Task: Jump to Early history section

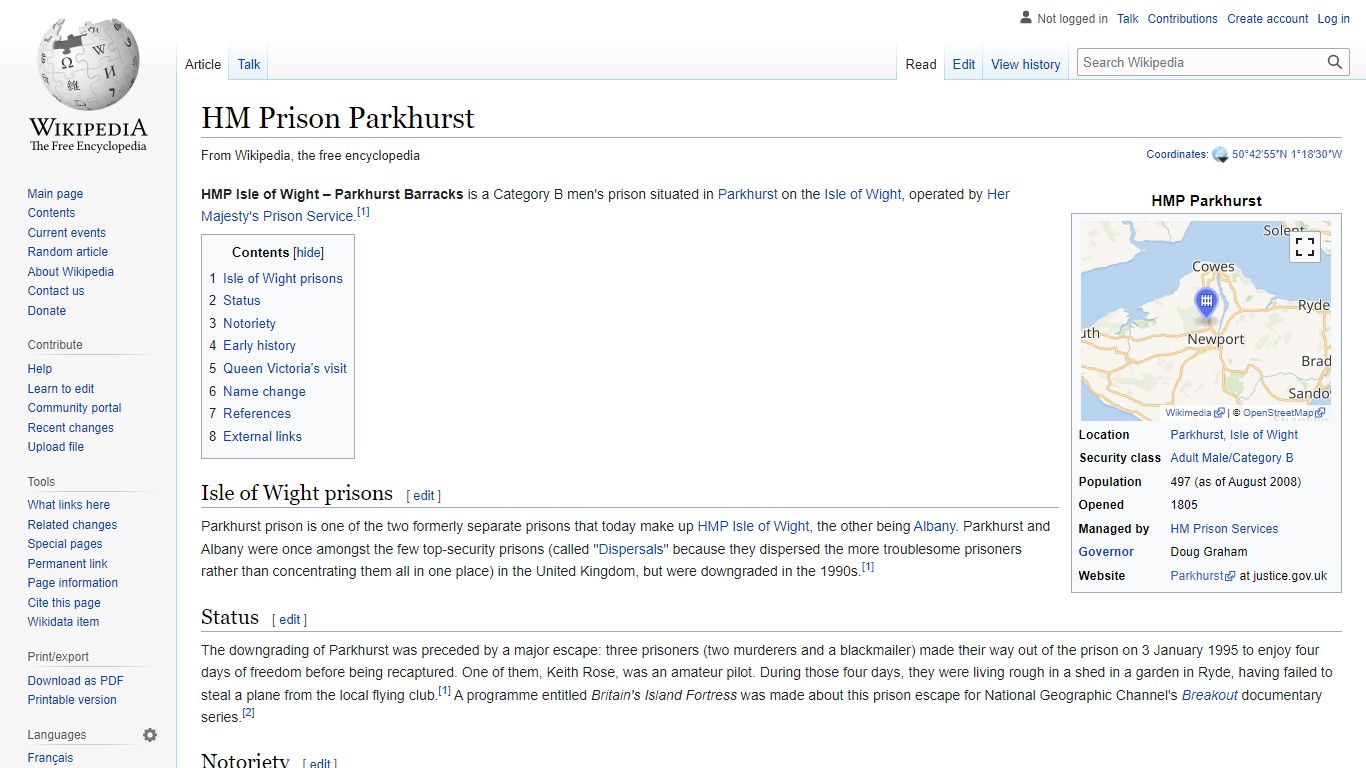Action: click(259, 345)
